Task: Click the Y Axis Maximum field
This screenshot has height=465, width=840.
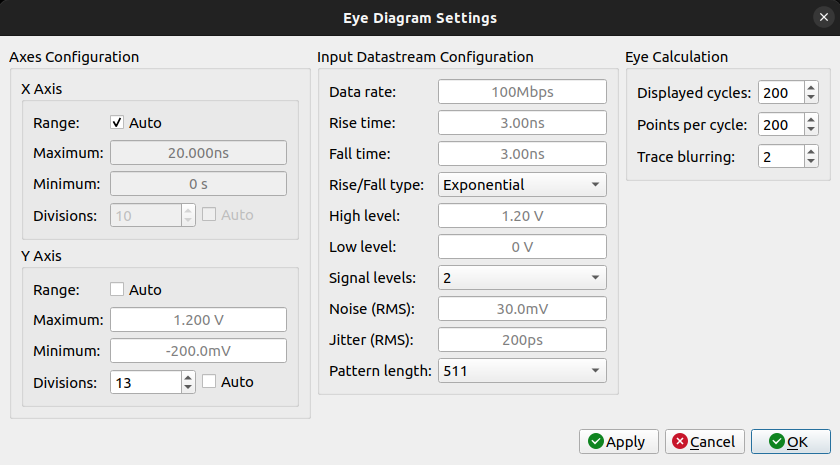Action: point(198,320)
